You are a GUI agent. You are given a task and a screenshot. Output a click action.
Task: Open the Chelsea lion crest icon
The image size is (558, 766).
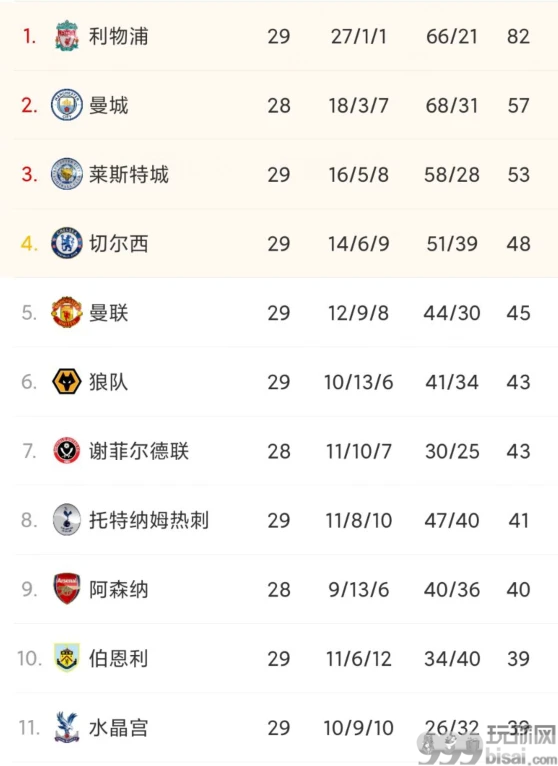[67, 243]
